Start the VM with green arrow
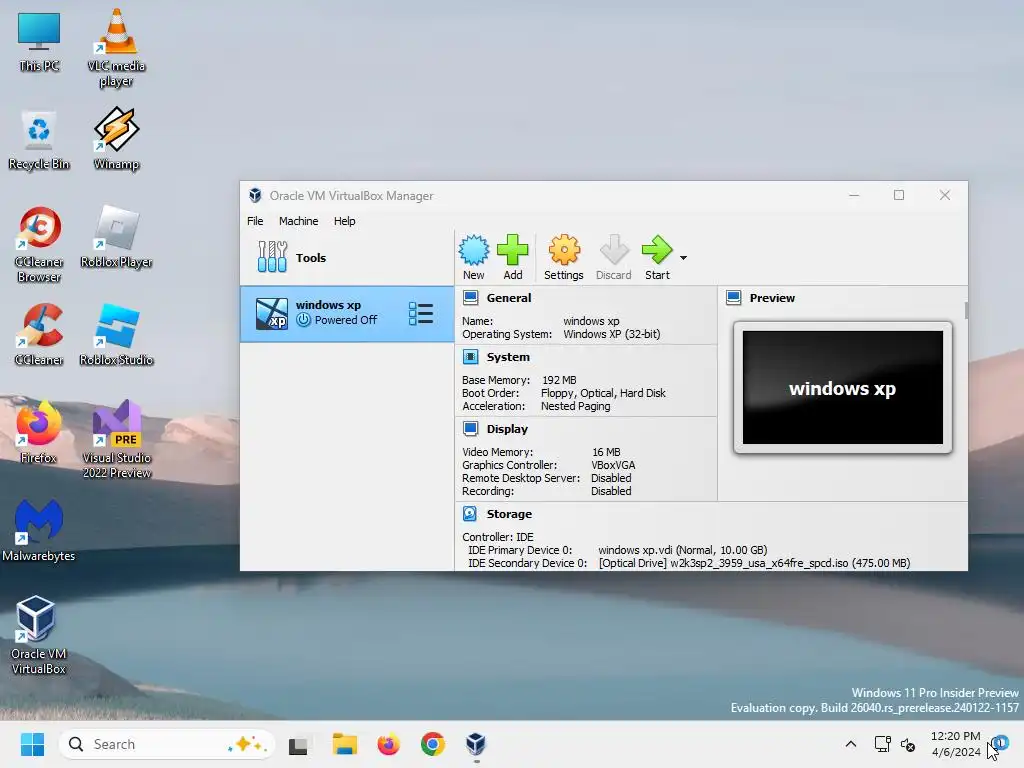Viewport: 1024px width, 768px height. pyautogui.click(x=657, y=250)
